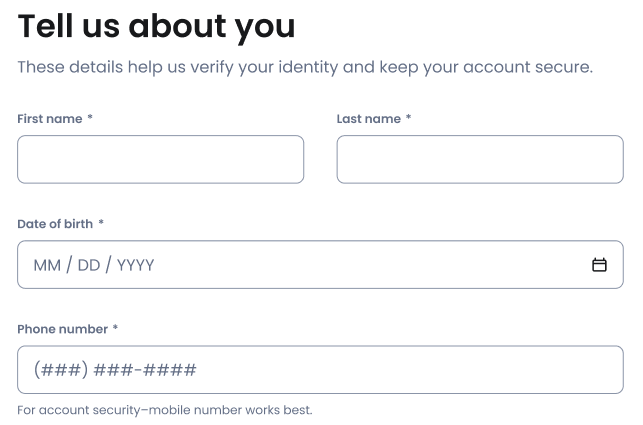Screen dimensions: 643x425
Task: Select the DD day segment
Action: tap(89, 265)
